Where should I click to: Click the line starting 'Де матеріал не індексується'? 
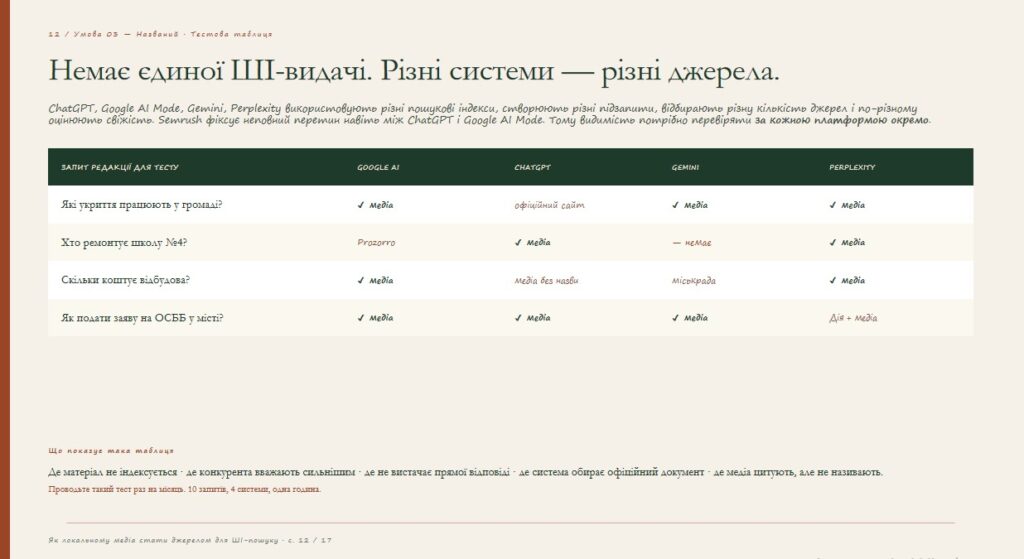(466, 471)
